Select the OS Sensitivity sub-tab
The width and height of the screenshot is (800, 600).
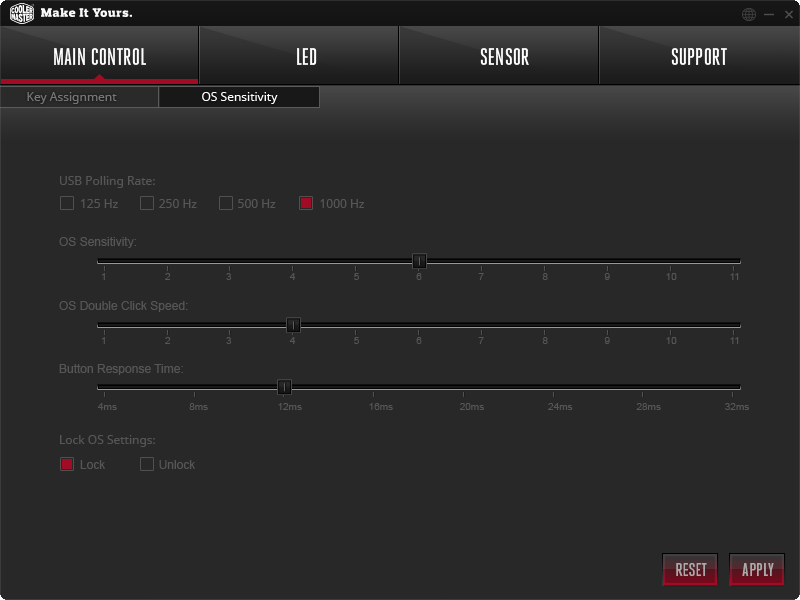[x=239, y=97]
